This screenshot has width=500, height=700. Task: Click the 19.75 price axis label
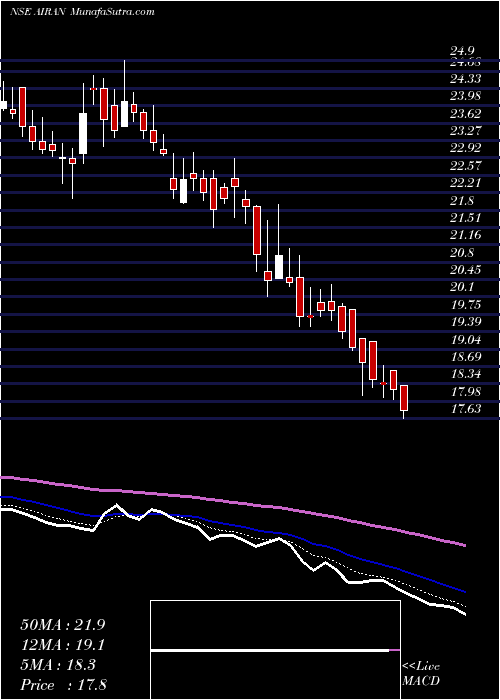point(465,305)
